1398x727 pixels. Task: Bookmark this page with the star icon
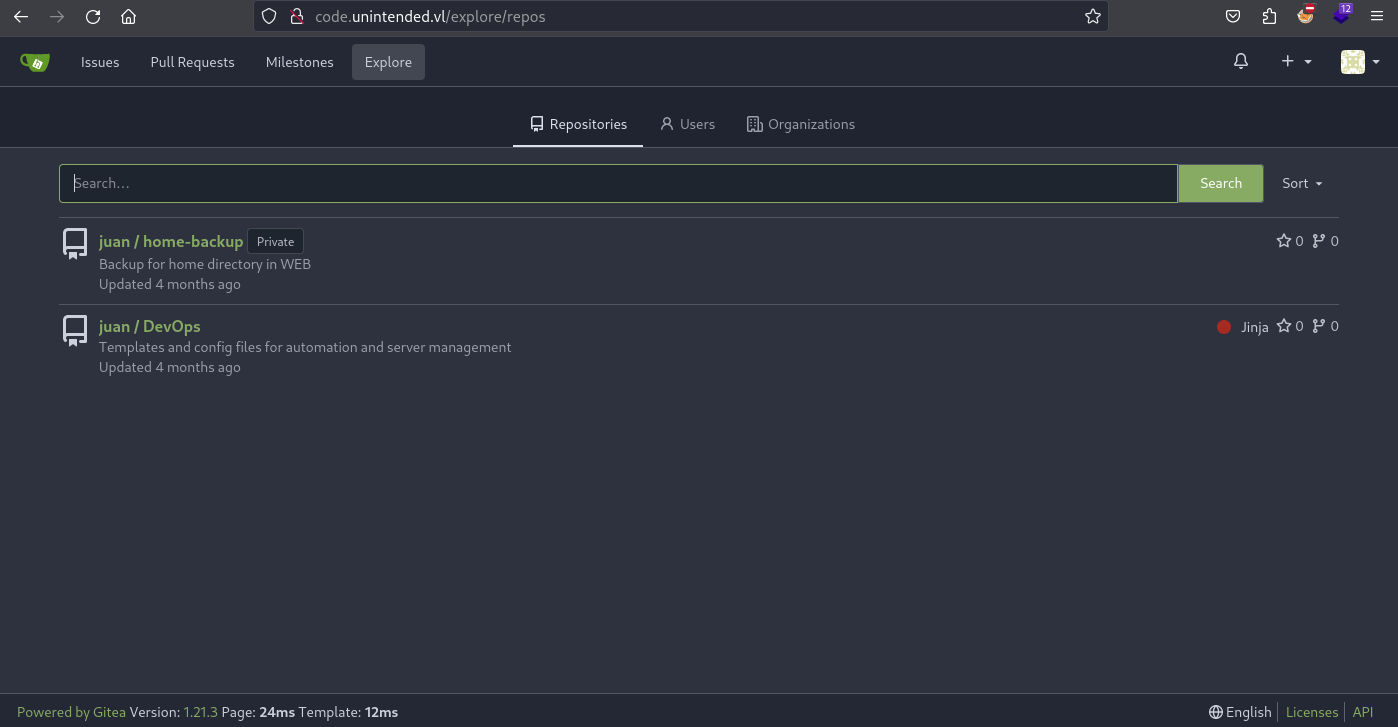click(x=1092, y=17)
